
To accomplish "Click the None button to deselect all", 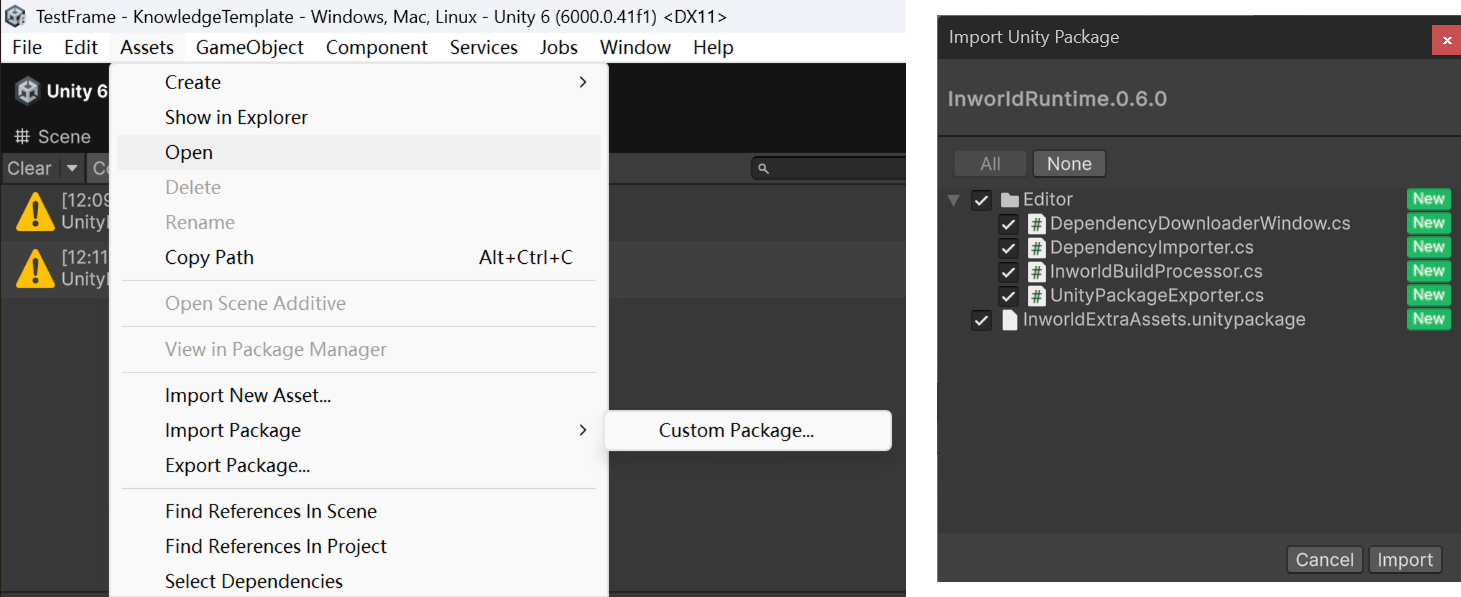I will [x=1069, y=163].
